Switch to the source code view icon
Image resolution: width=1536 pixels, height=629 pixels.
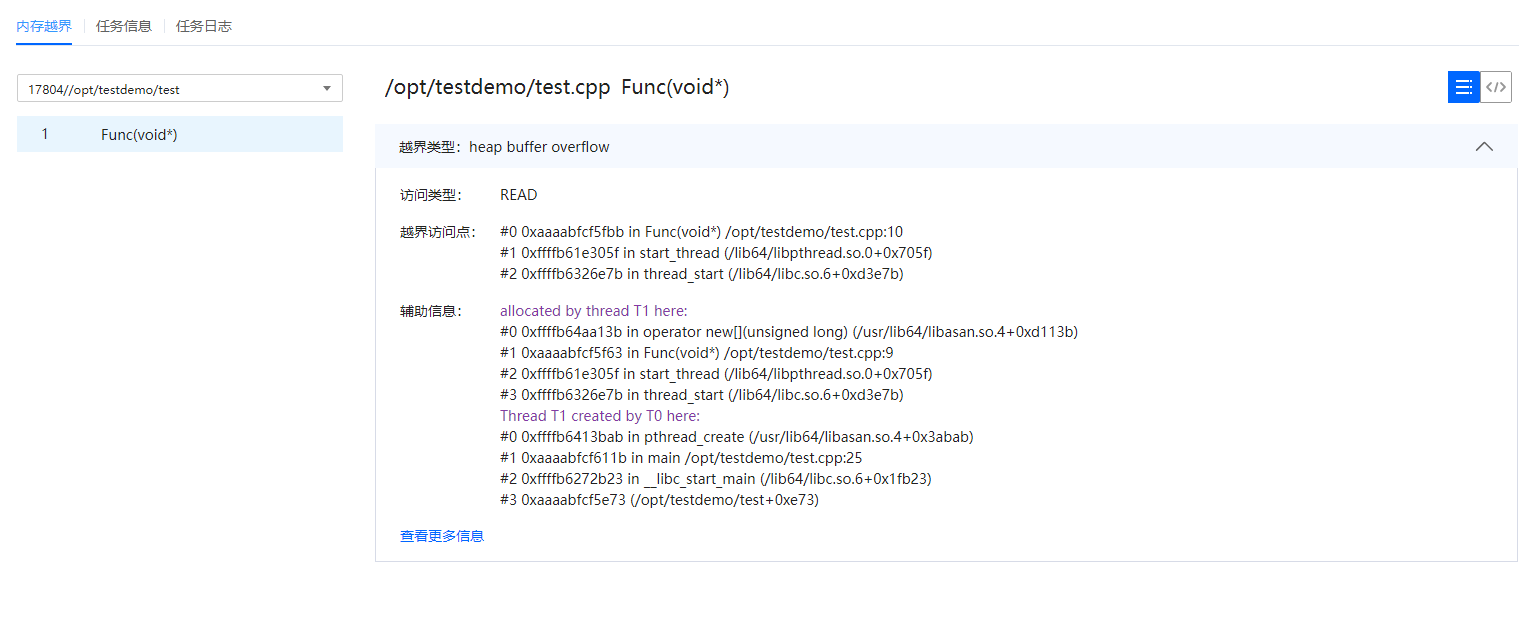1496,87
